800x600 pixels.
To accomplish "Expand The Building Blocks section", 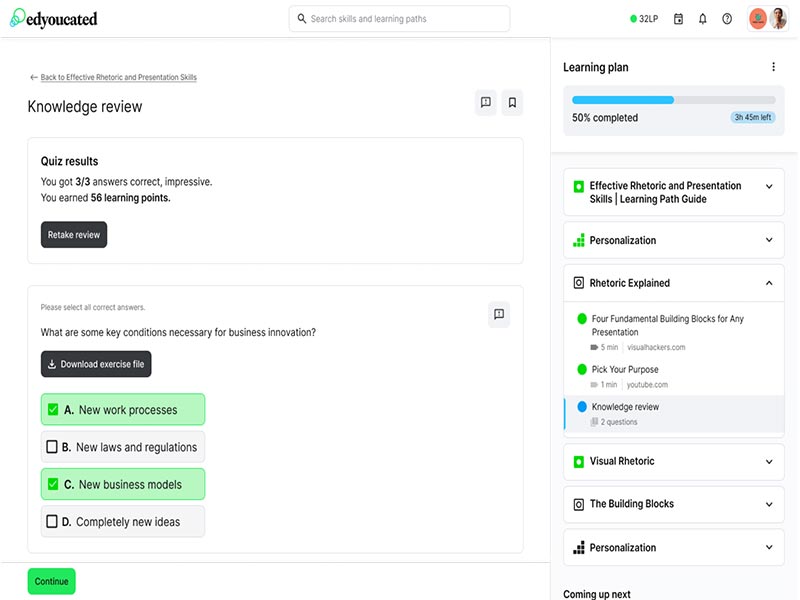I will click(x=768, y=505).
